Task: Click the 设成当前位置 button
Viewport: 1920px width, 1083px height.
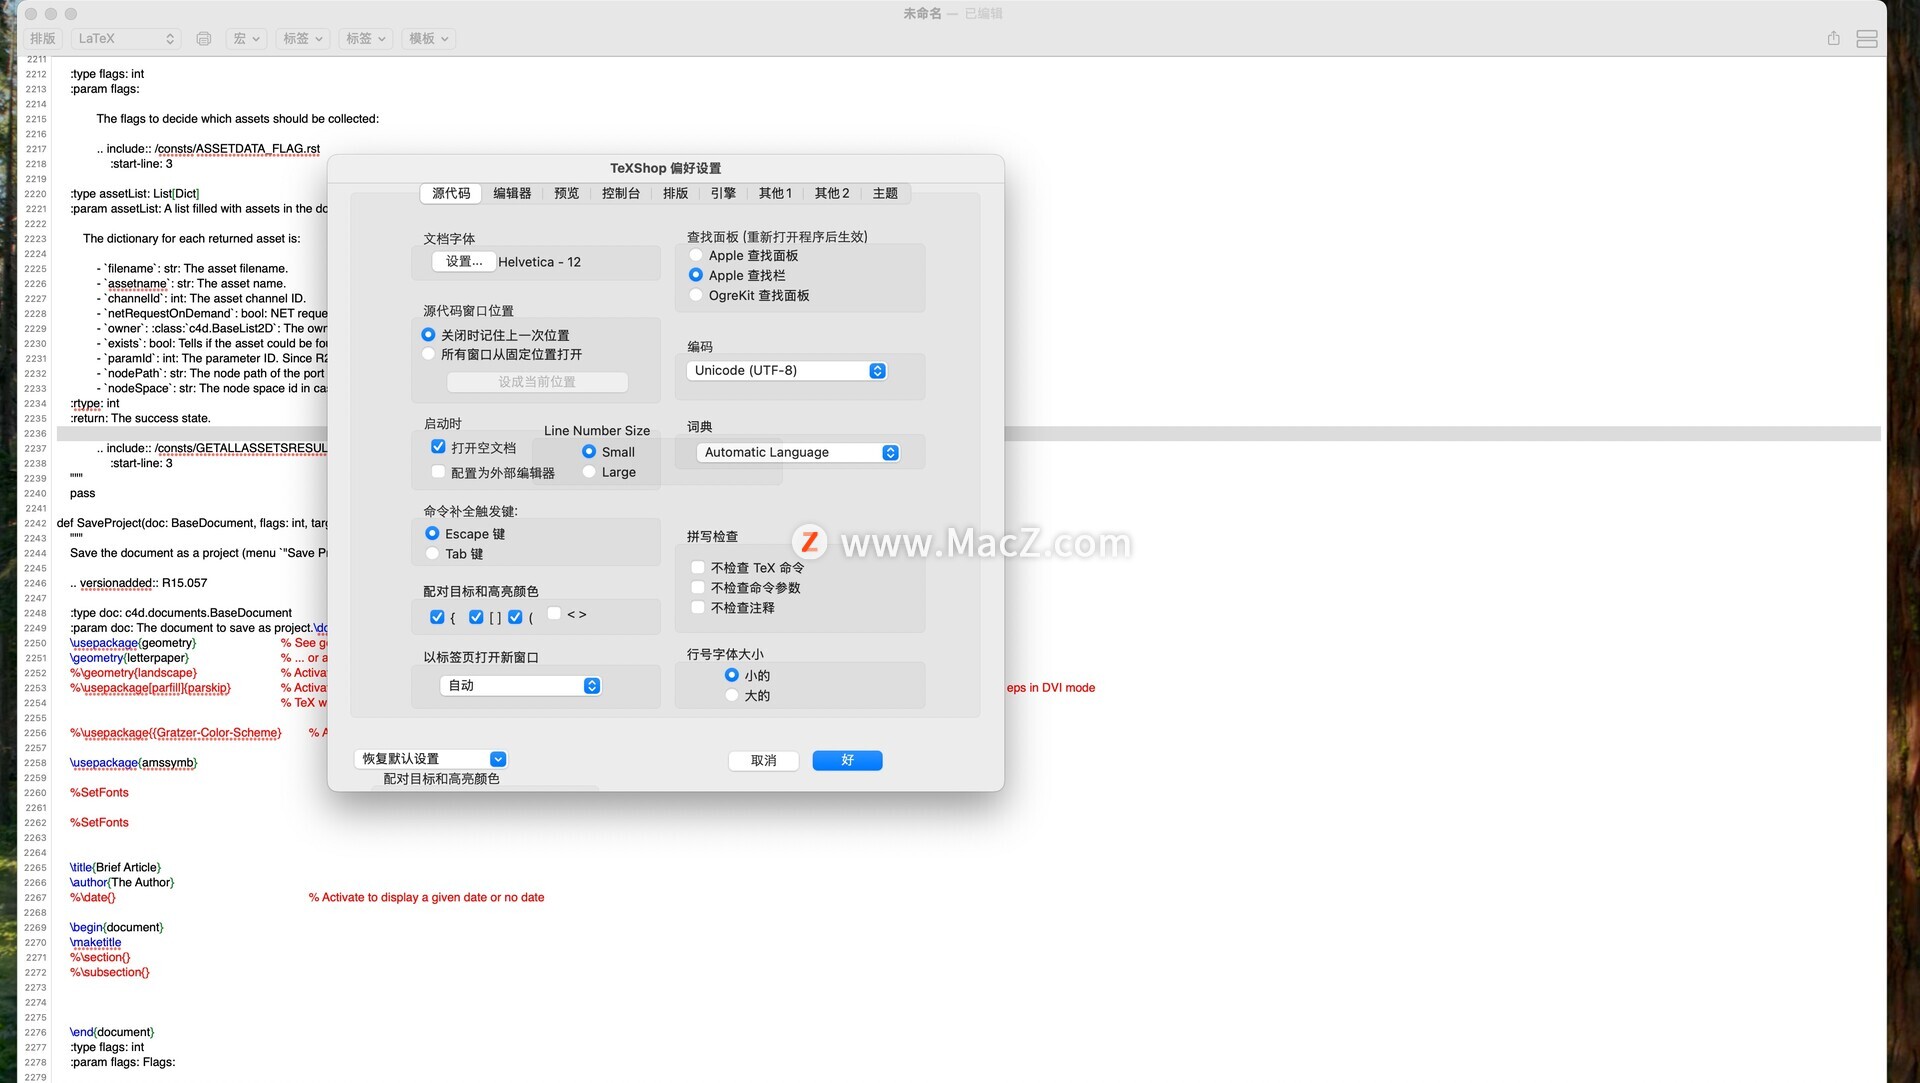Action: (537, 382)
